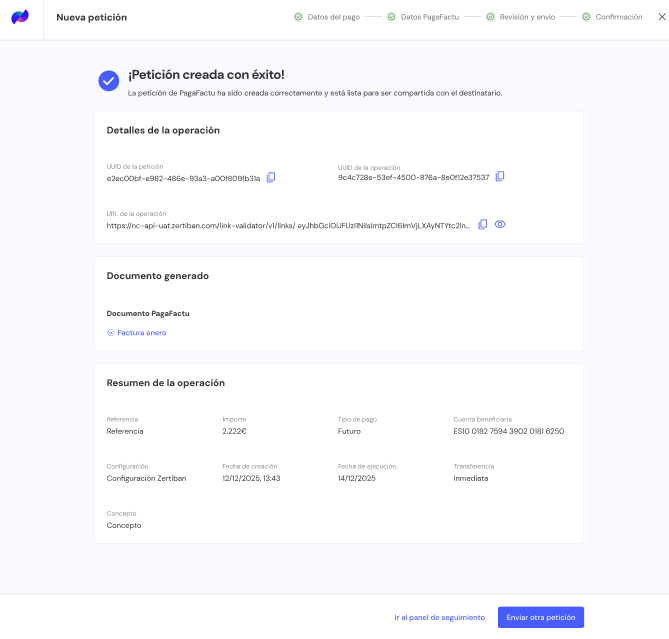Copy the URL de la operación
The height and width of the screenshot is (639, 669).
pos(482,225)
